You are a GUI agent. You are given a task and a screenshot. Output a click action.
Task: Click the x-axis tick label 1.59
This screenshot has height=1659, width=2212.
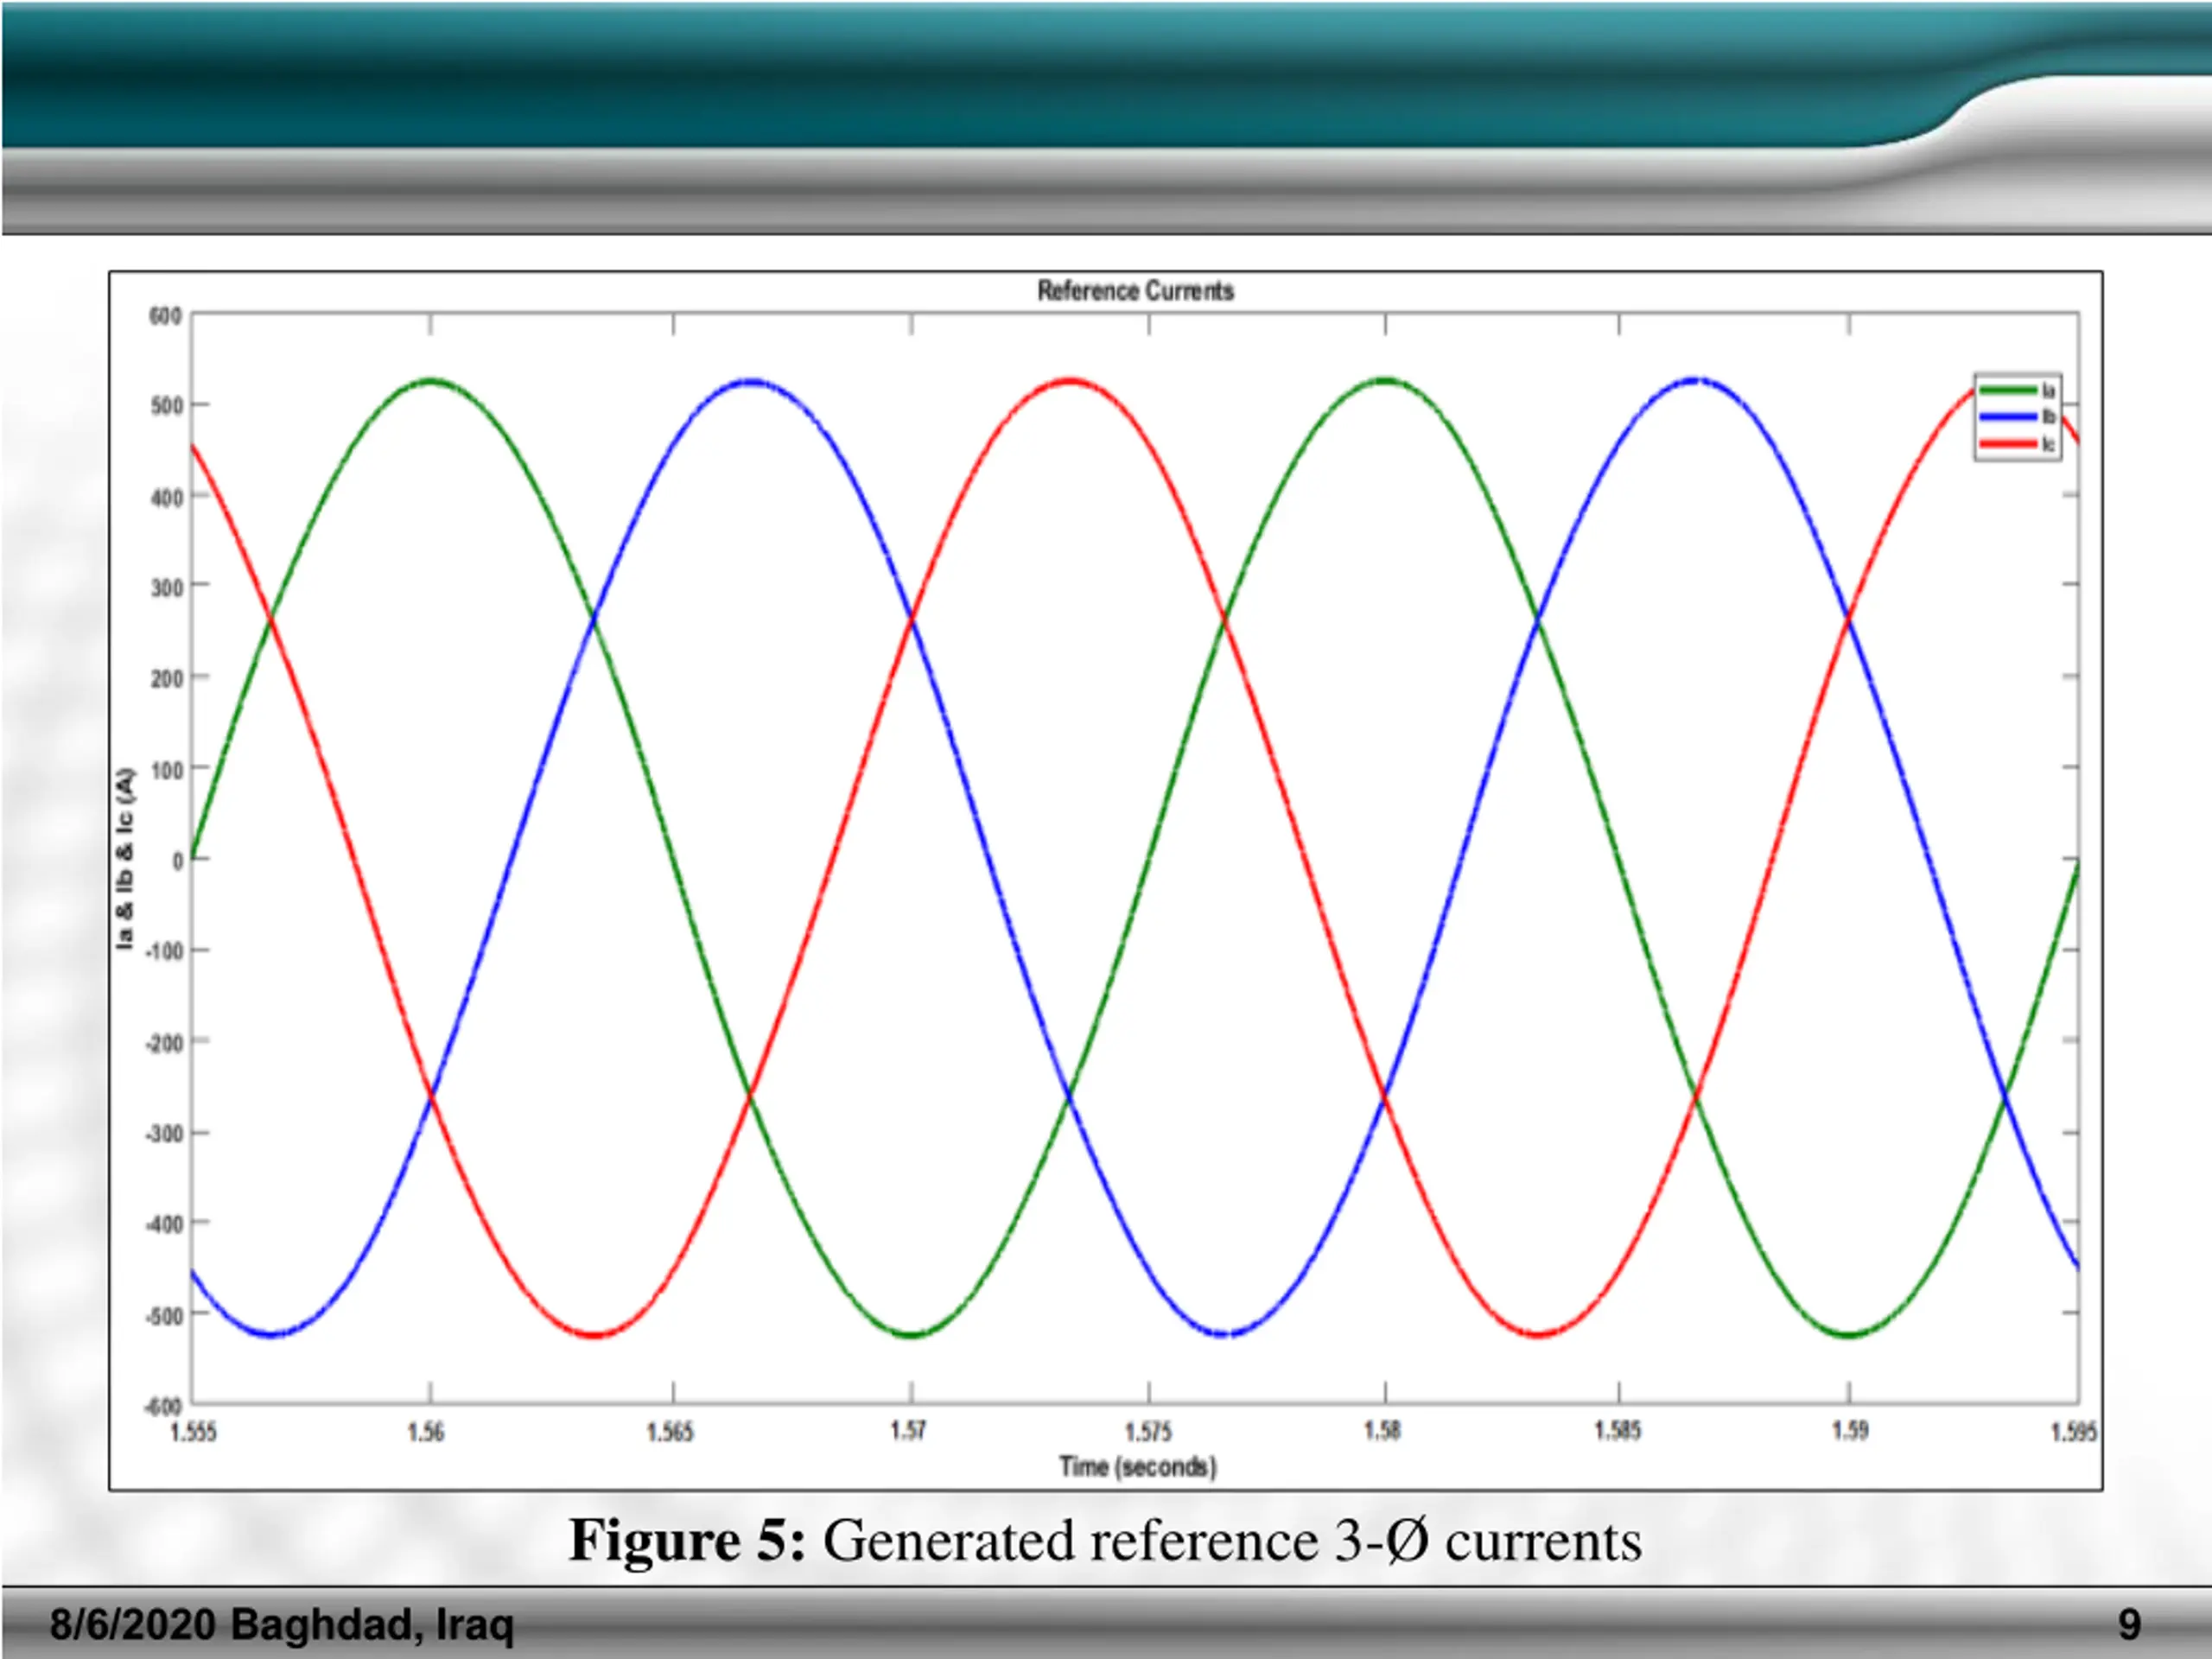tap(1850, 1431)
